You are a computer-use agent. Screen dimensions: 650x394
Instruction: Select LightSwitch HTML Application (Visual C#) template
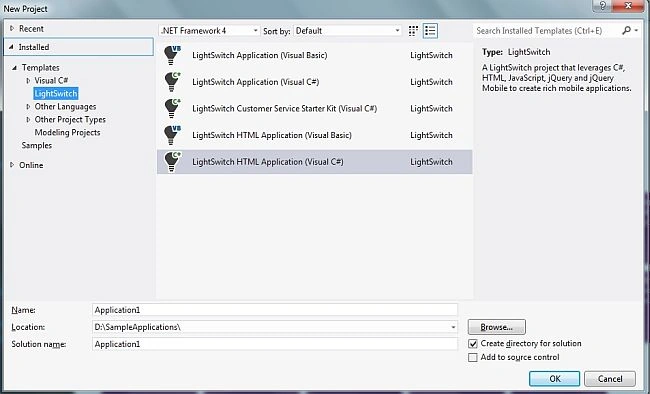point(315,162)
